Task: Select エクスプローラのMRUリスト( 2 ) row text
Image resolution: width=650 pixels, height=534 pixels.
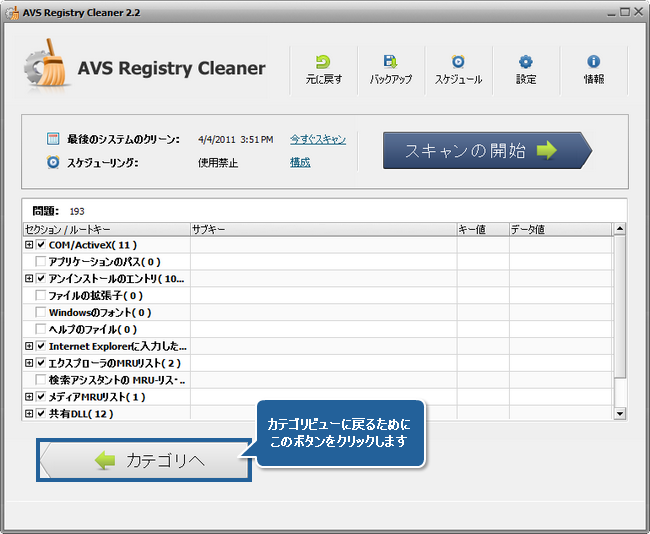Action: tap(115, 363)
